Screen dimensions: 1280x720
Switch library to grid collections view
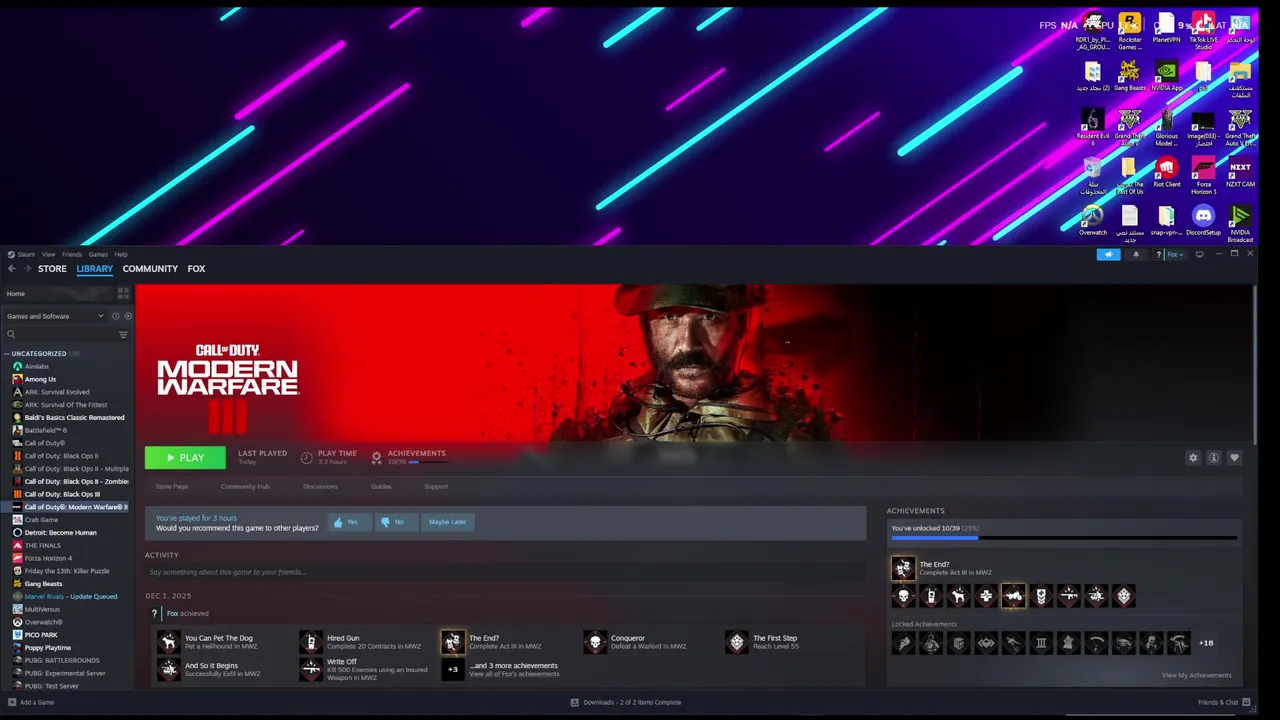point(123,294)
